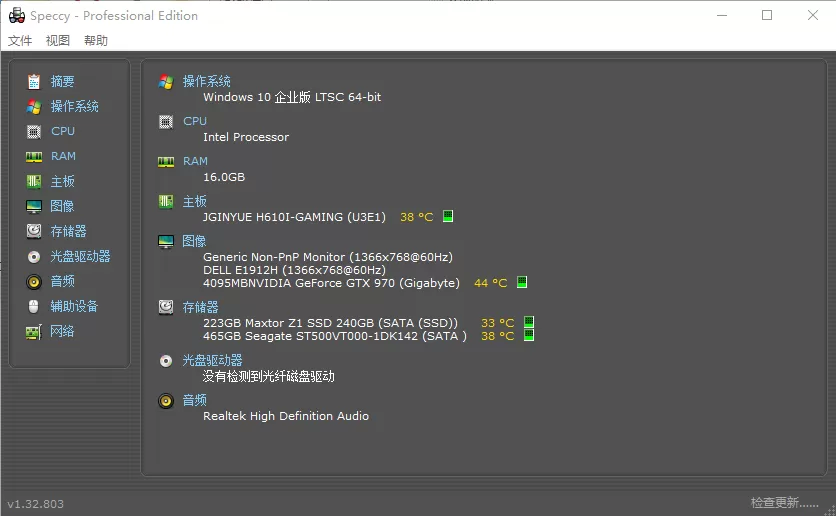
Task: Select 音频 in the sidebar
Action: pyautogui.click(x=62, y=281)
